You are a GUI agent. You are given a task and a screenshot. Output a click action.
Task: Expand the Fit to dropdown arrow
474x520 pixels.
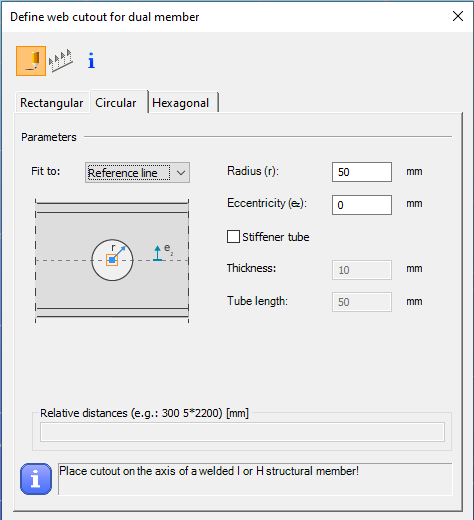click(x=181, y=173)
